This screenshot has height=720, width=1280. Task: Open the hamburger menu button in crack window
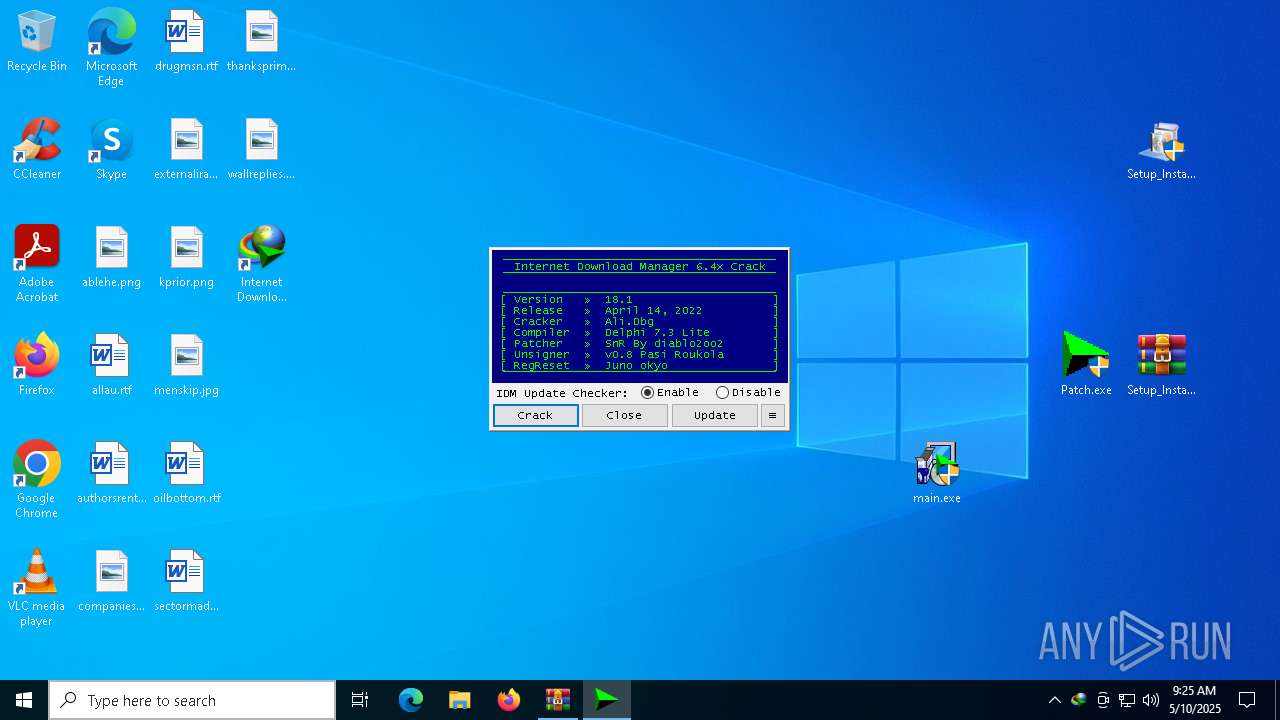tap(772, 415)
